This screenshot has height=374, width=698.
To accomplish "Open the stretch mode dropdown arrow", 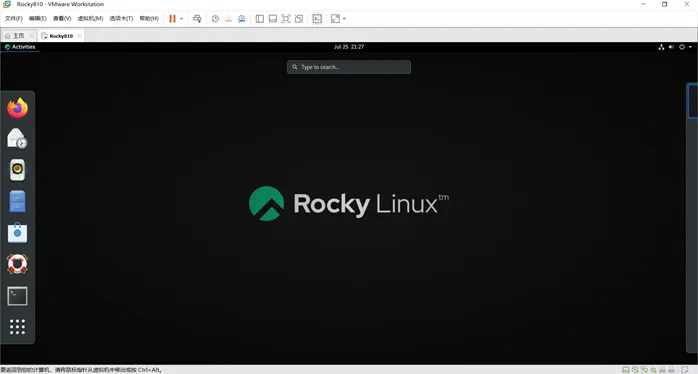I will 344,19.
